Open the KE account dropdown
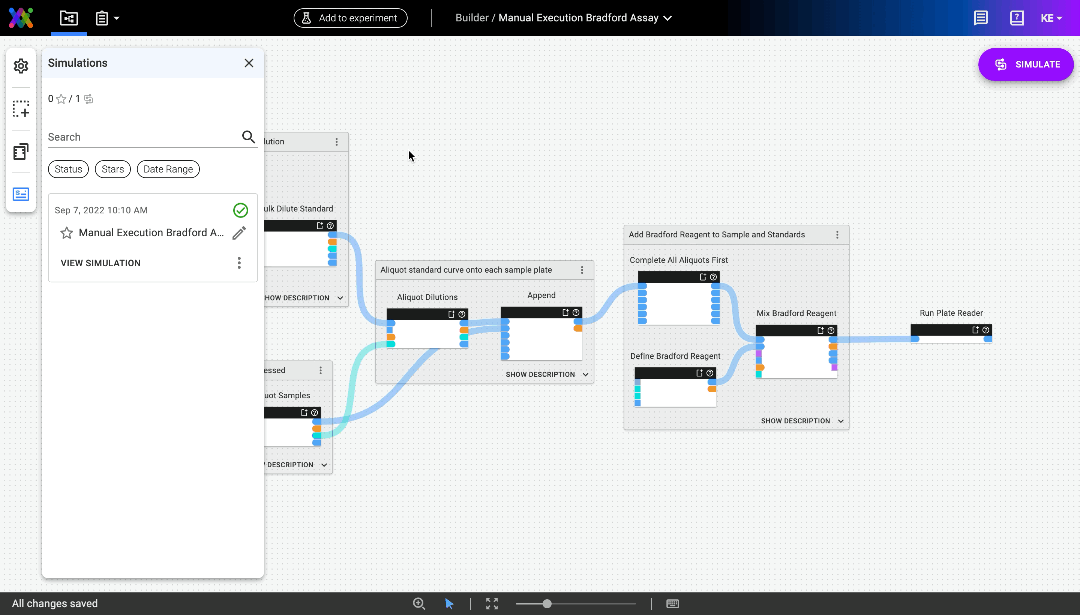Image resolution: width=1080 pixels, height=615 pixels. point(1050,17)
